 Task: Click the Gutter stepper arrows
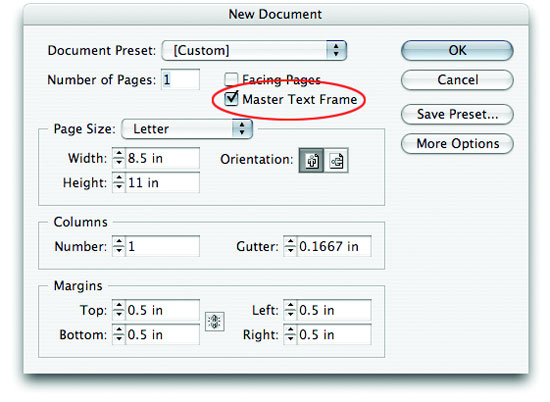(x=290, y=246)
